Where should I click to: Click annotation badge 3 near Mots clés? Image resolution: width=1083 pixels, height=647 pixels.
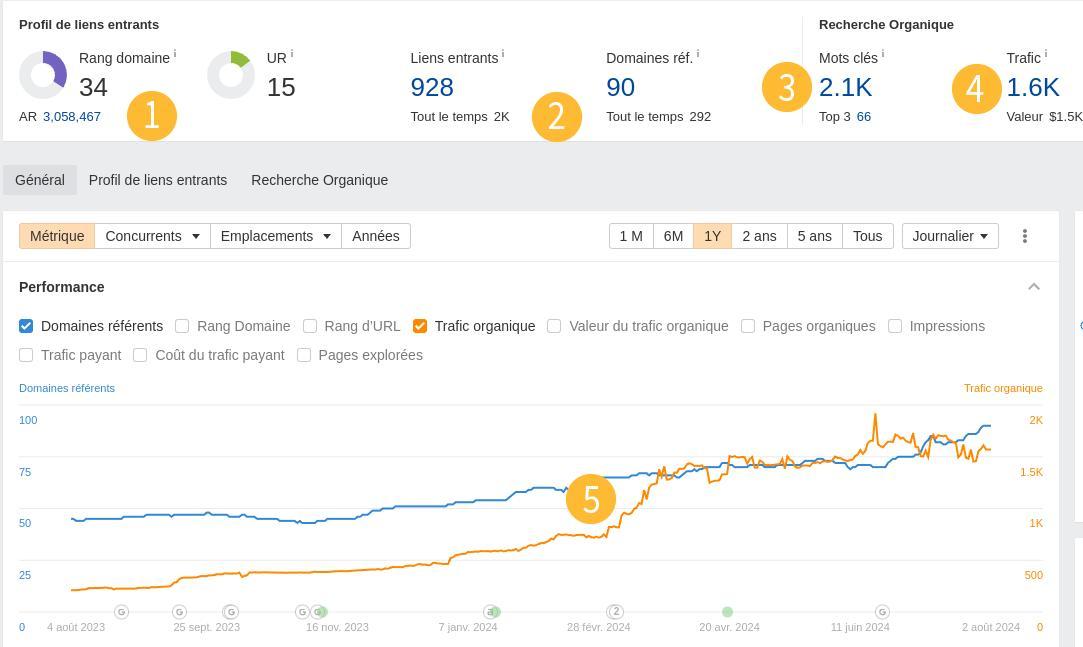pos(787,87)
